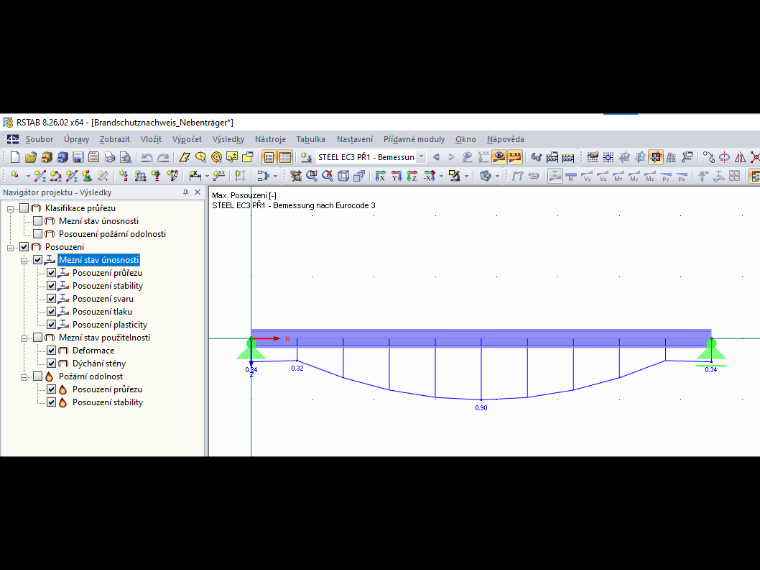
Task: Uncheck the Posouzení svaru checkbox
Action: click(x=51, y=299)
